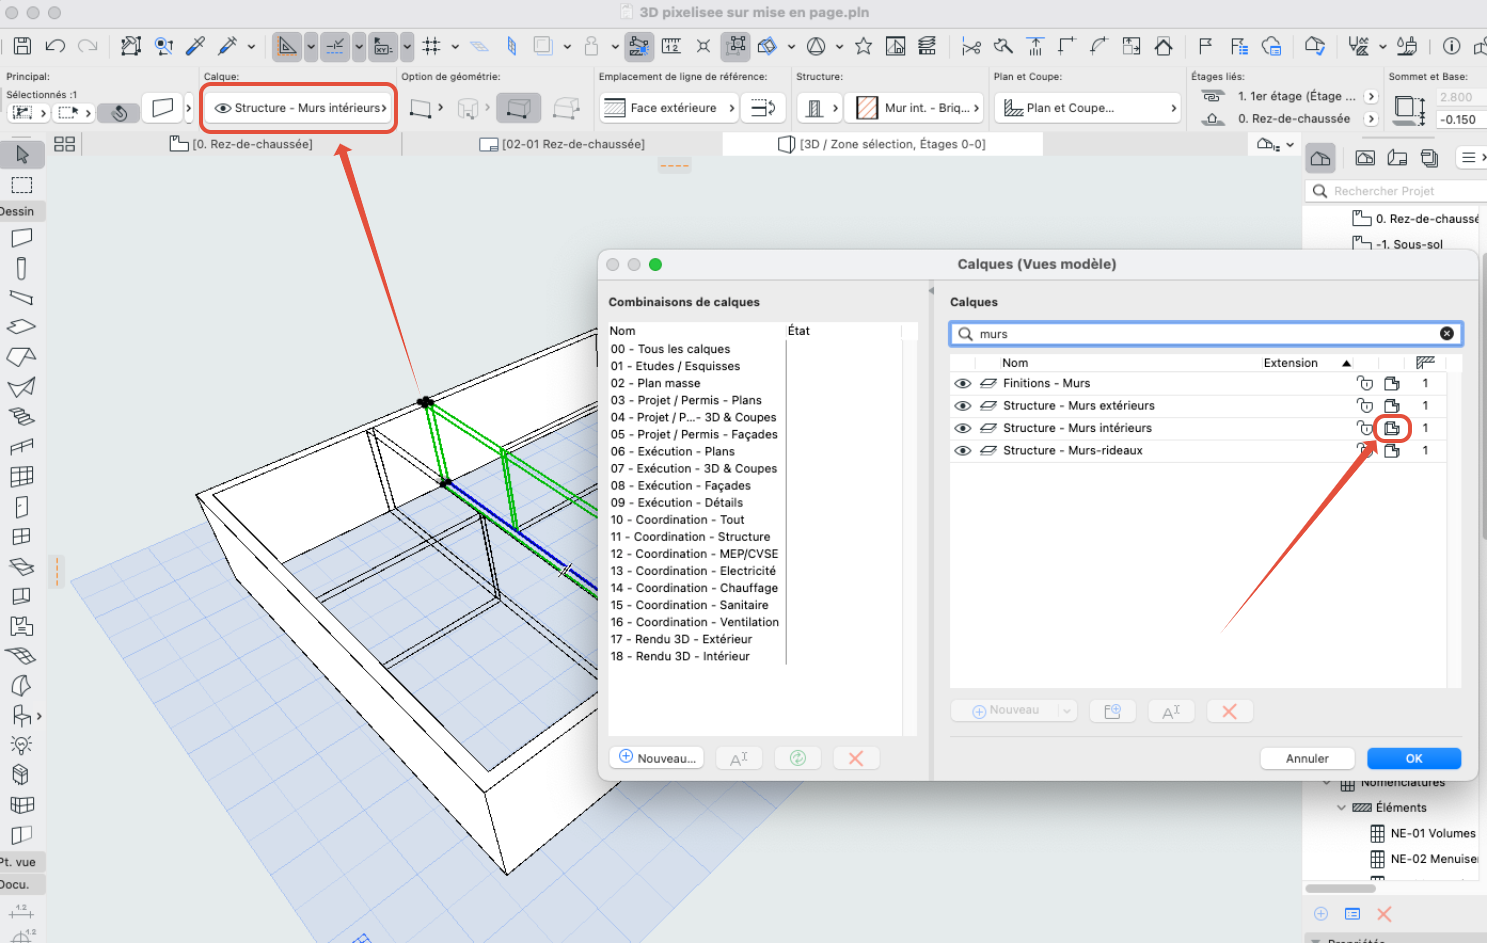
Task: Select the Marquee tool in the toolbox
Action: (22, 185)
